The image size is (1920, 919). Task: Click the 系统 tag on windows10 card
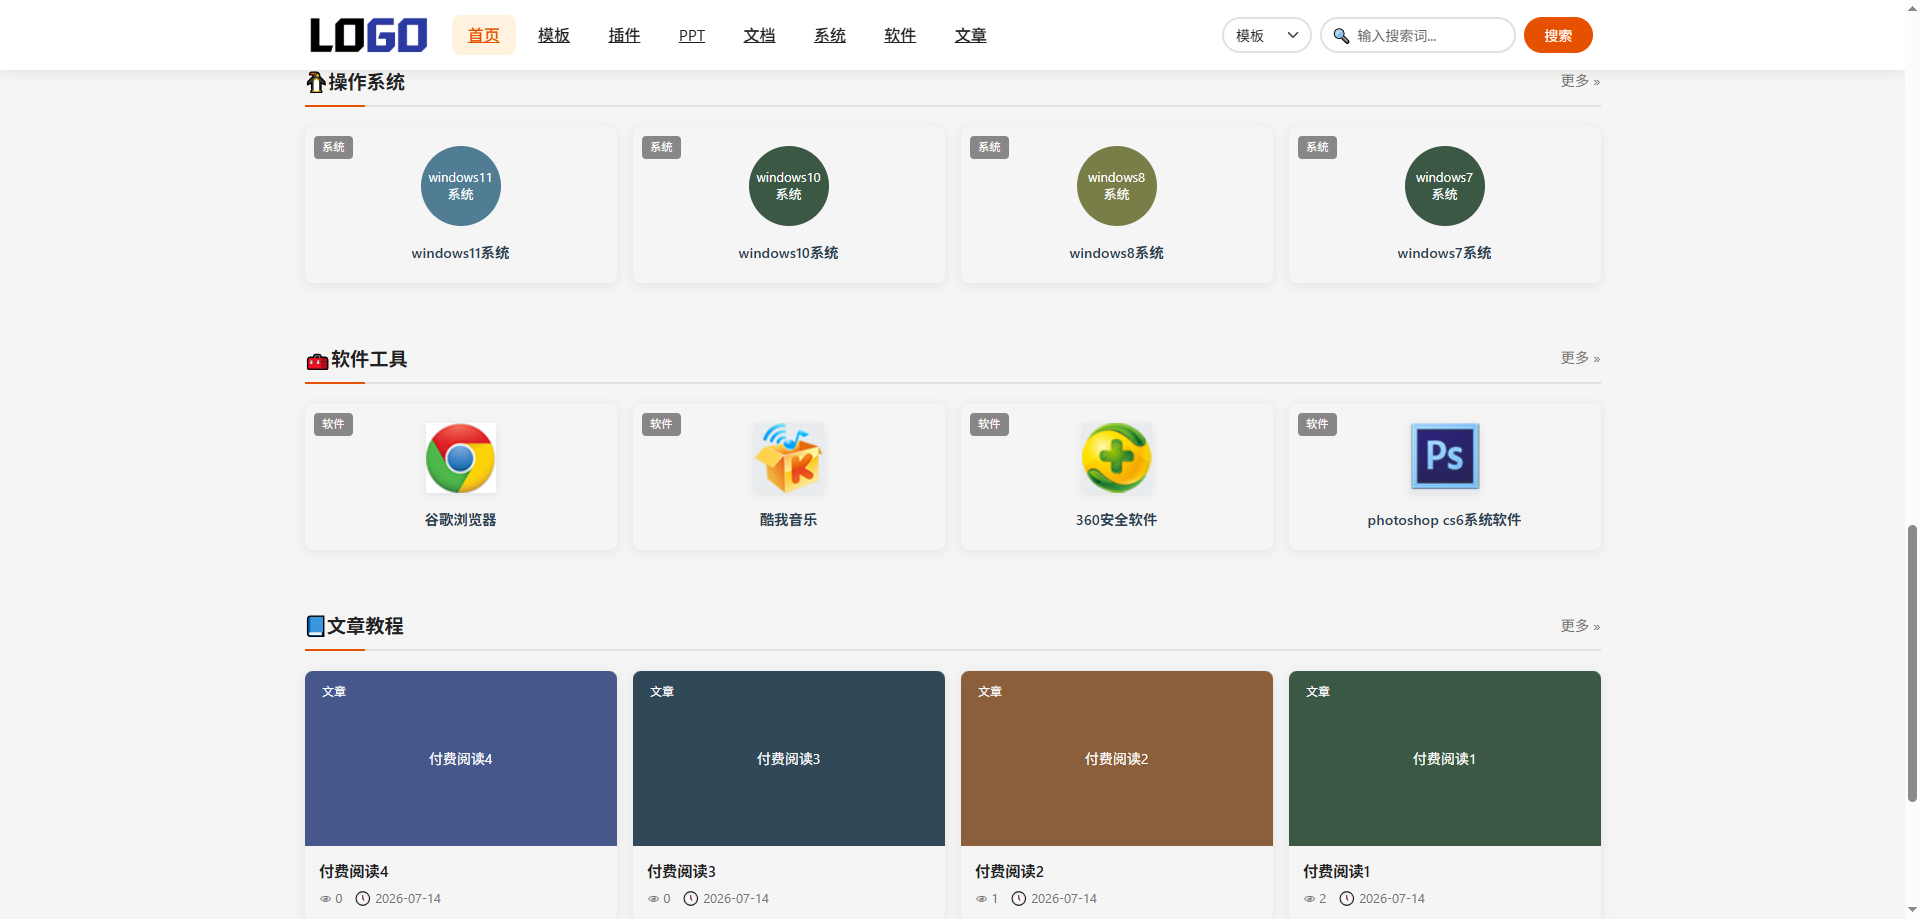pos(661,147)
